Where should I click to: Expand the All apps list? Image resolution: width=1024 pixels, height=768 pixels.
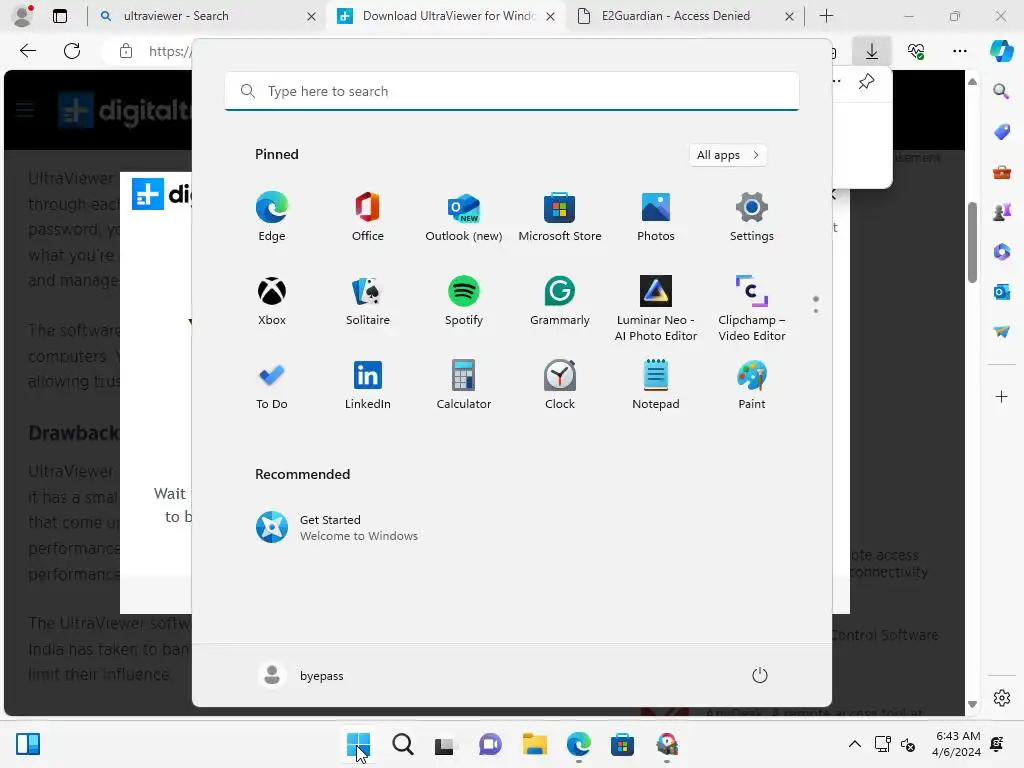[728, 155]
